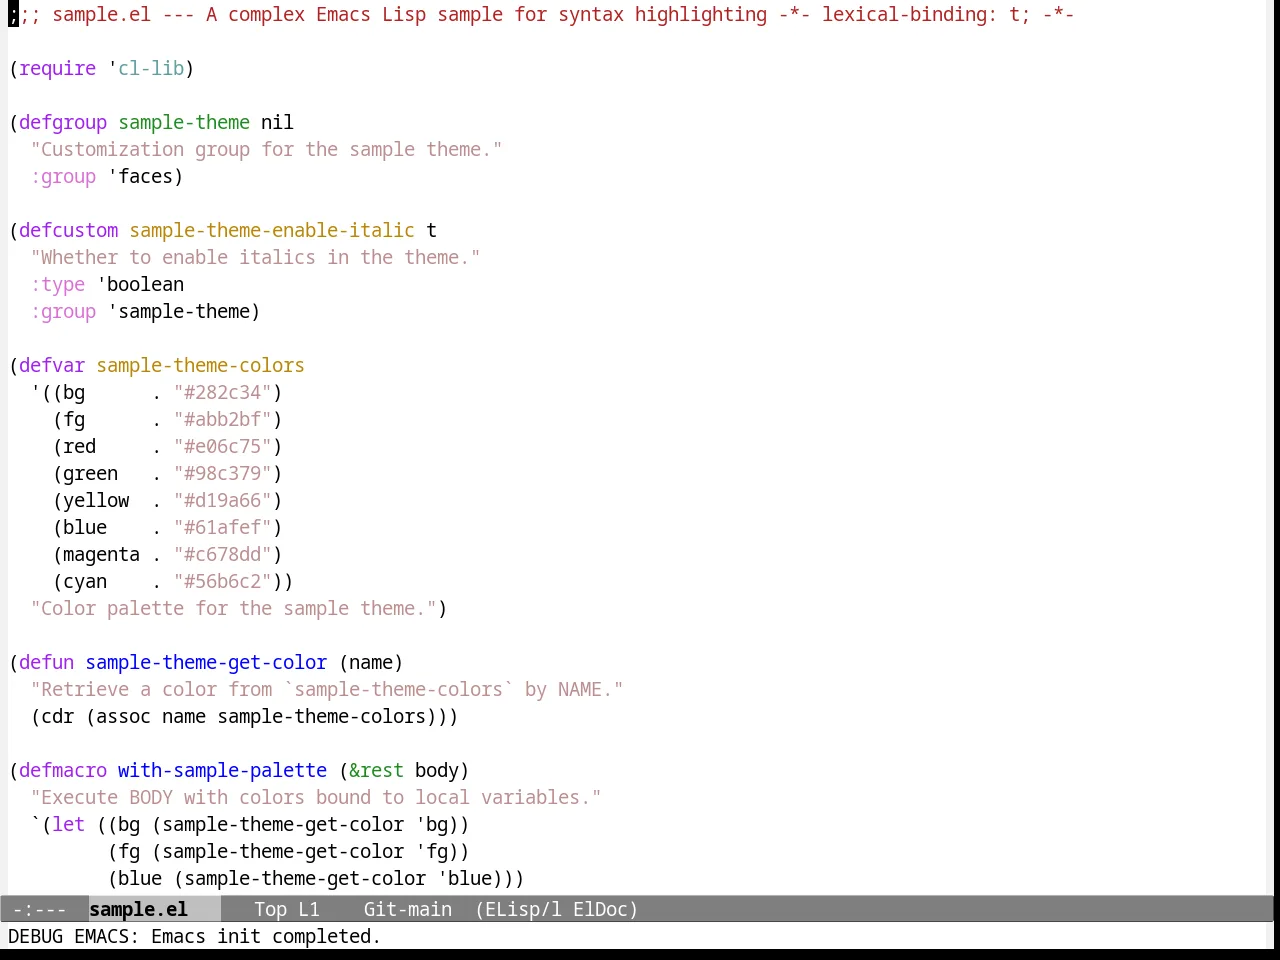Click the L1 line number indicator

[309, 909]
